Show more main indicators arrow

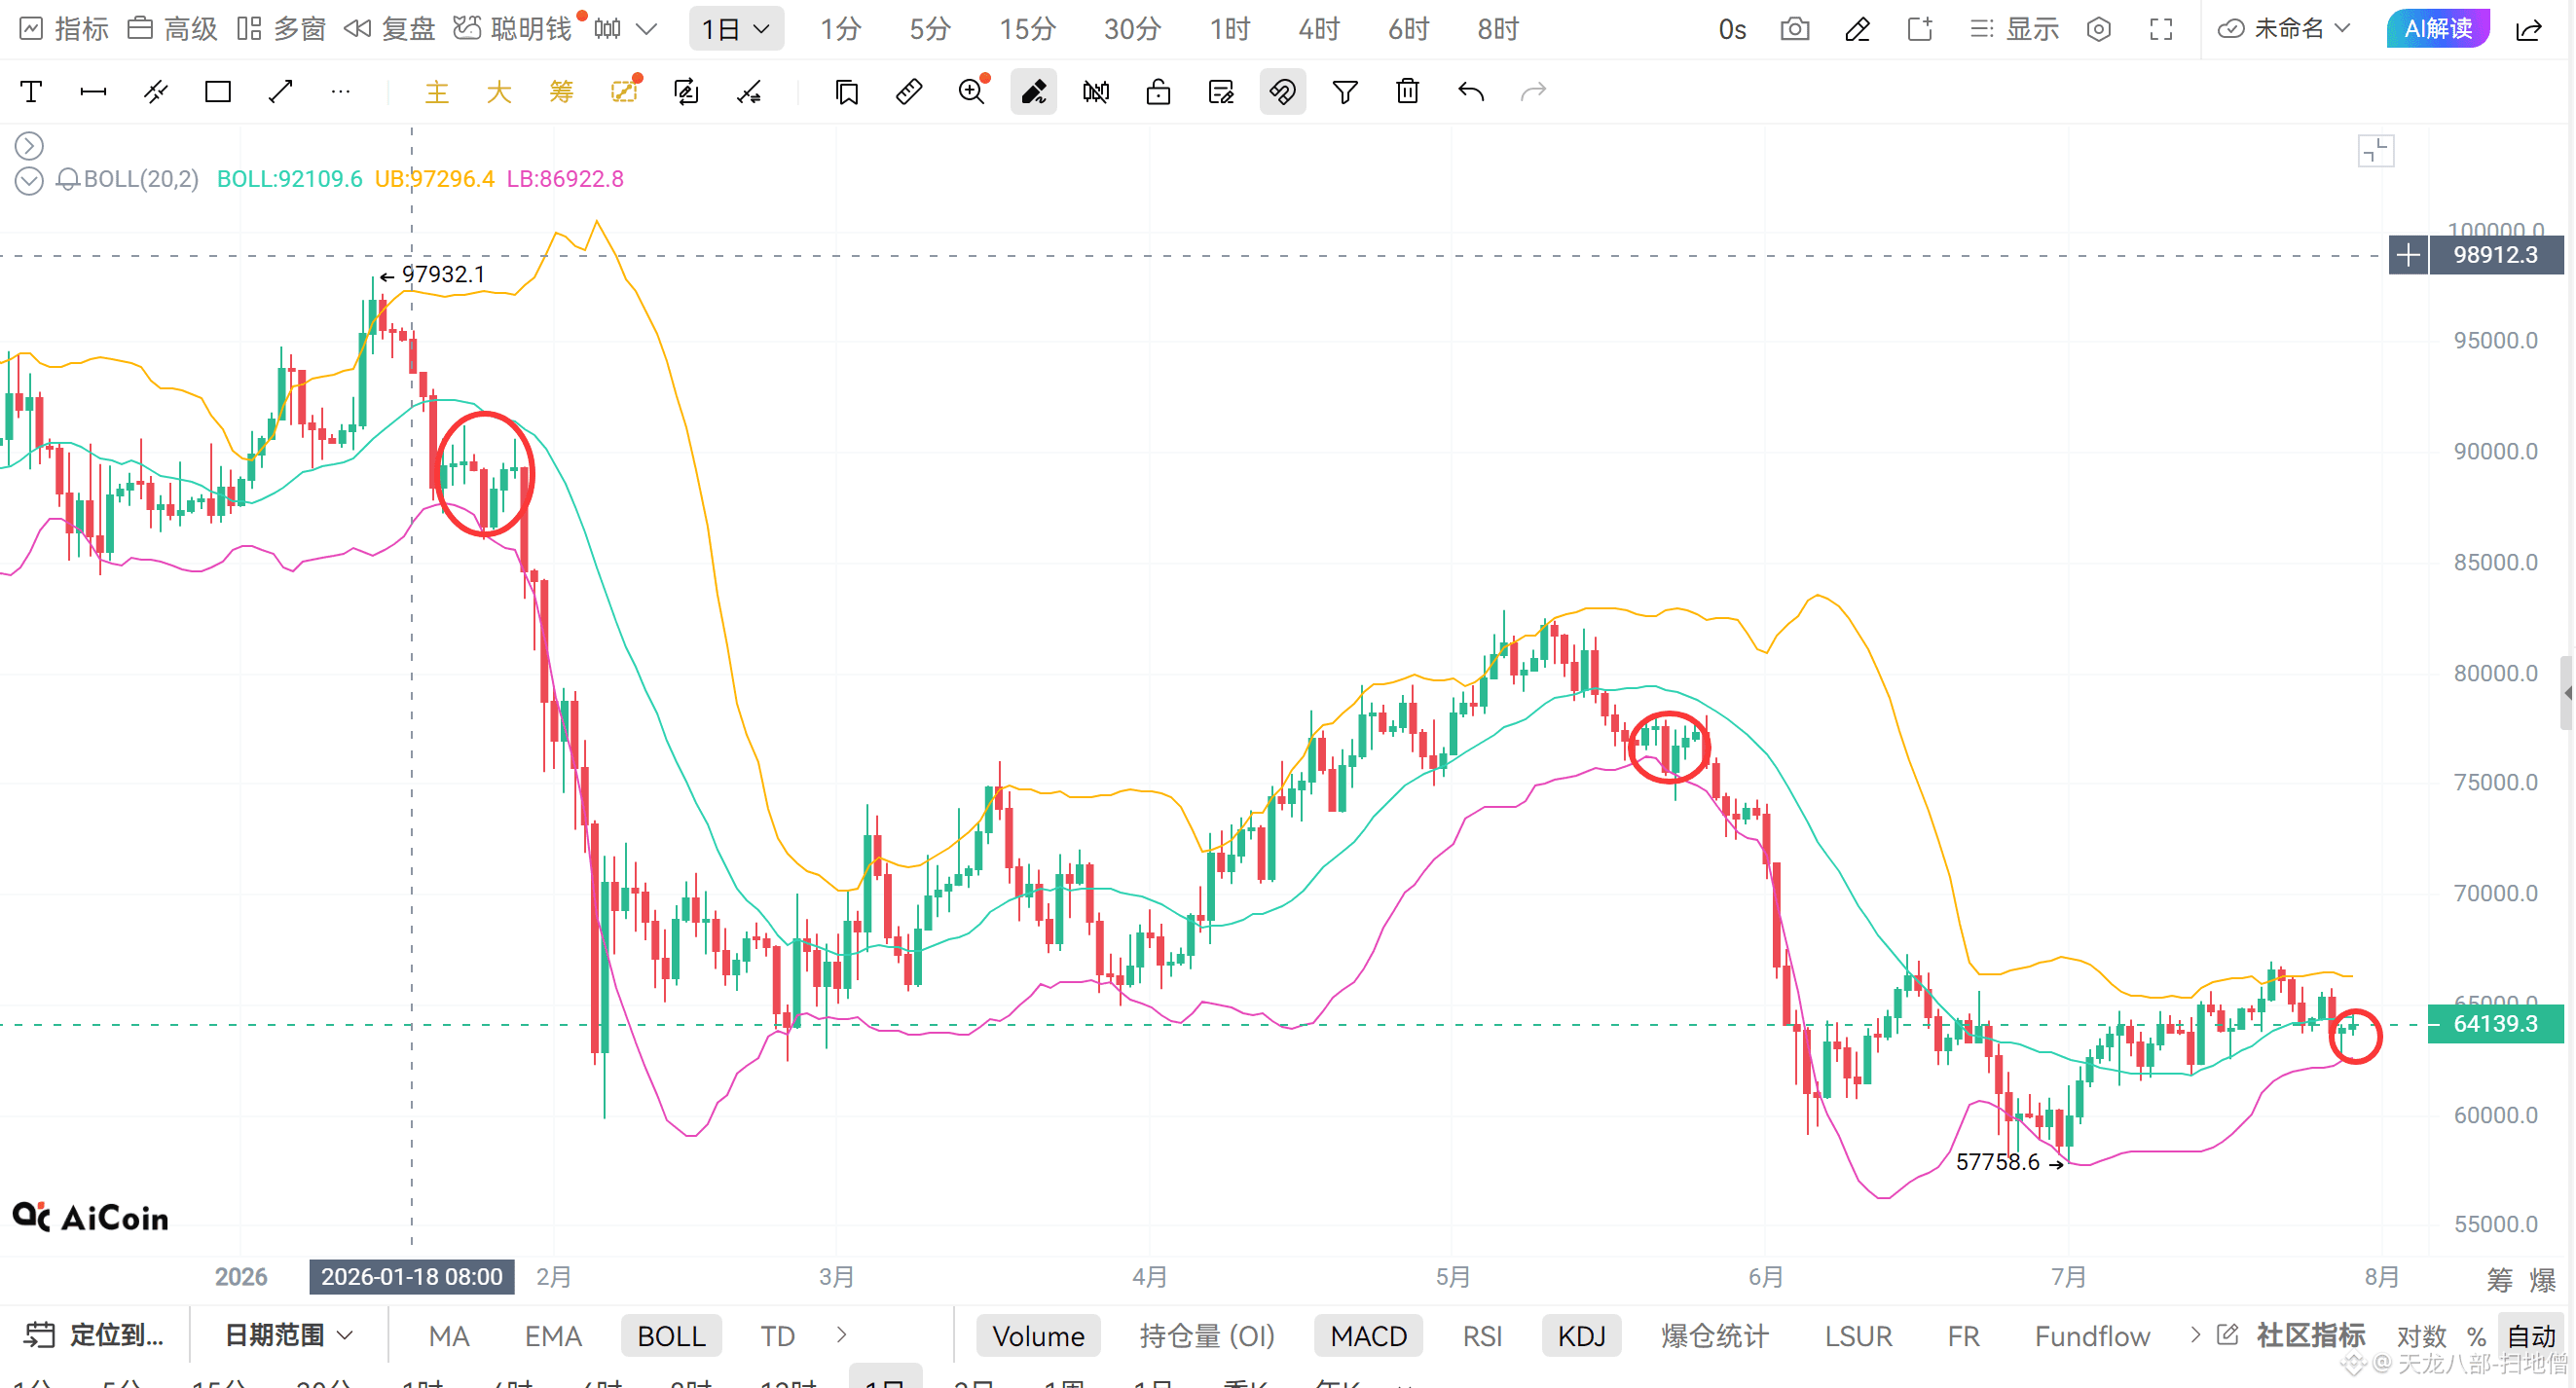point(842,1335)
